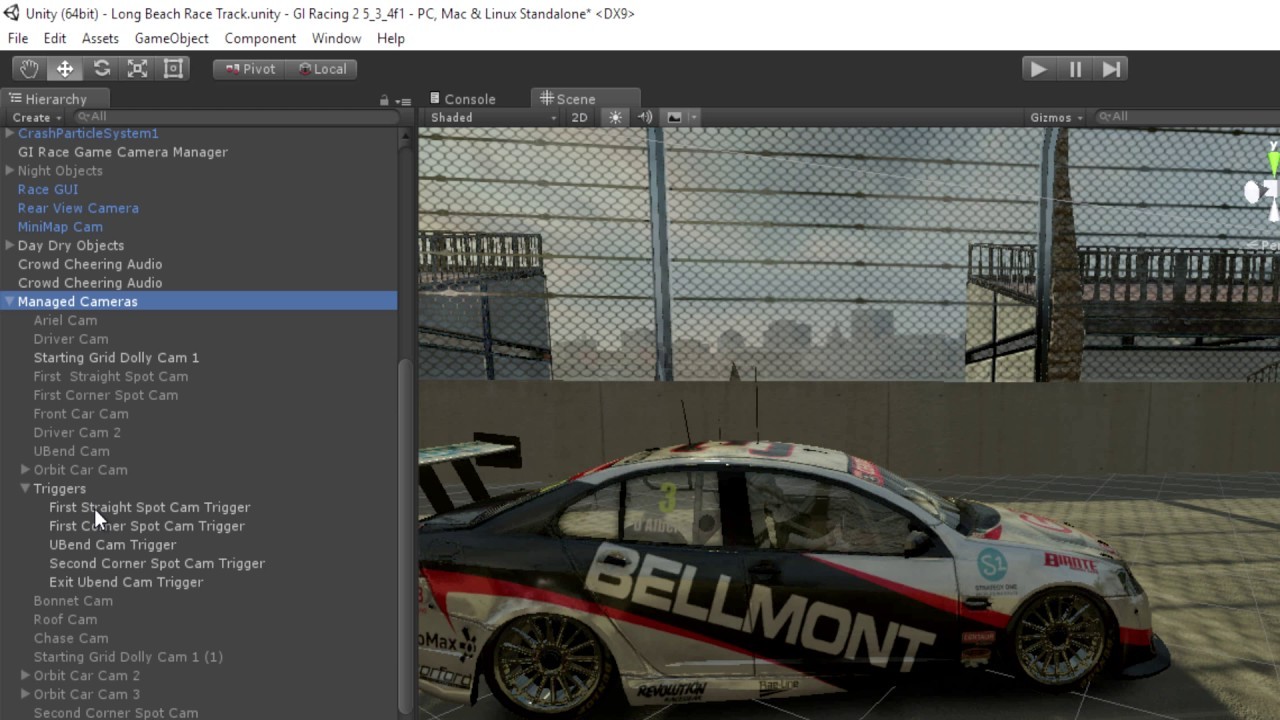Select Starting Grid Dolly Cam 1

pyautogui.click(x=116, y=357)
